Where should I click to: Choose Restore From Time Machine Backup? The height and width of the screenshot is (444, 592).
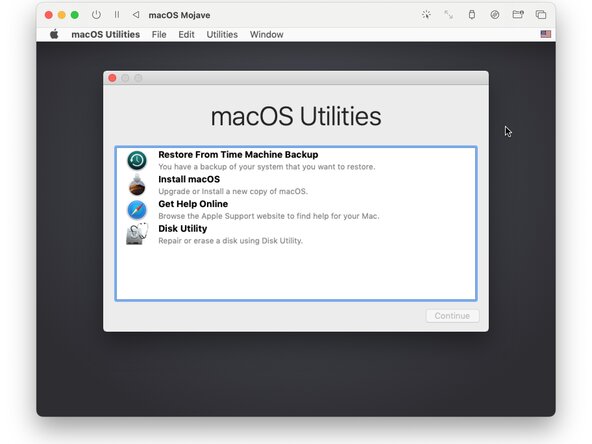[296, 160]
